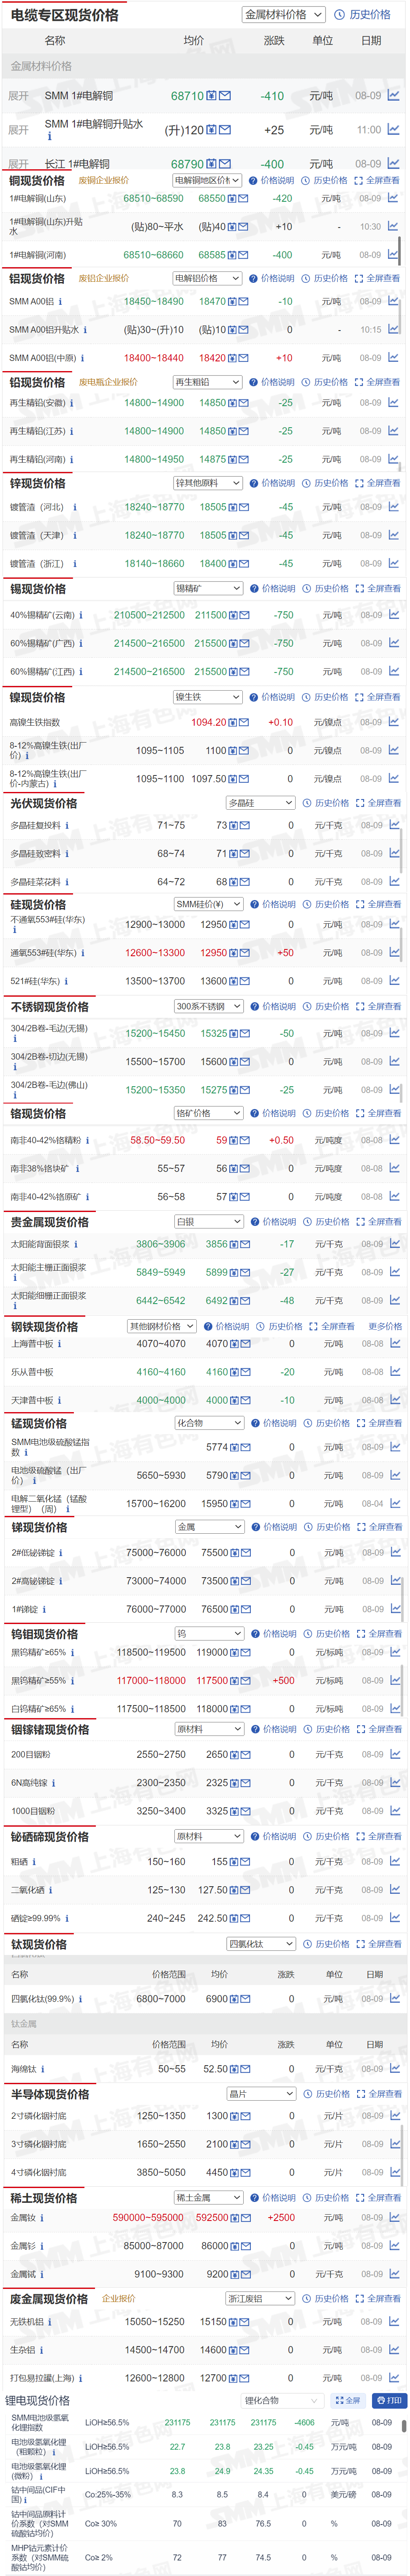Open the 镍生铁 dropdown

pyautogui.click(x=208, y=697)
